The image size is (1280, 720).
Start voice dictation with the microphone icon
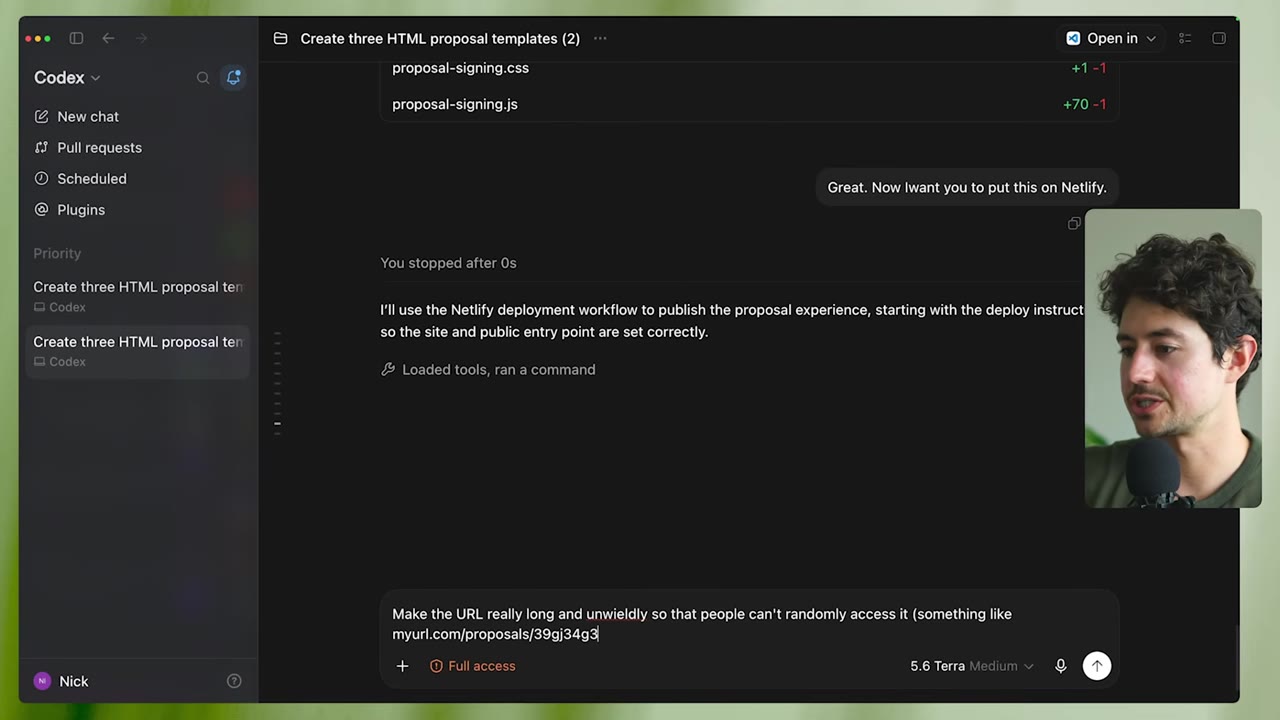(x=1061, y=666)
